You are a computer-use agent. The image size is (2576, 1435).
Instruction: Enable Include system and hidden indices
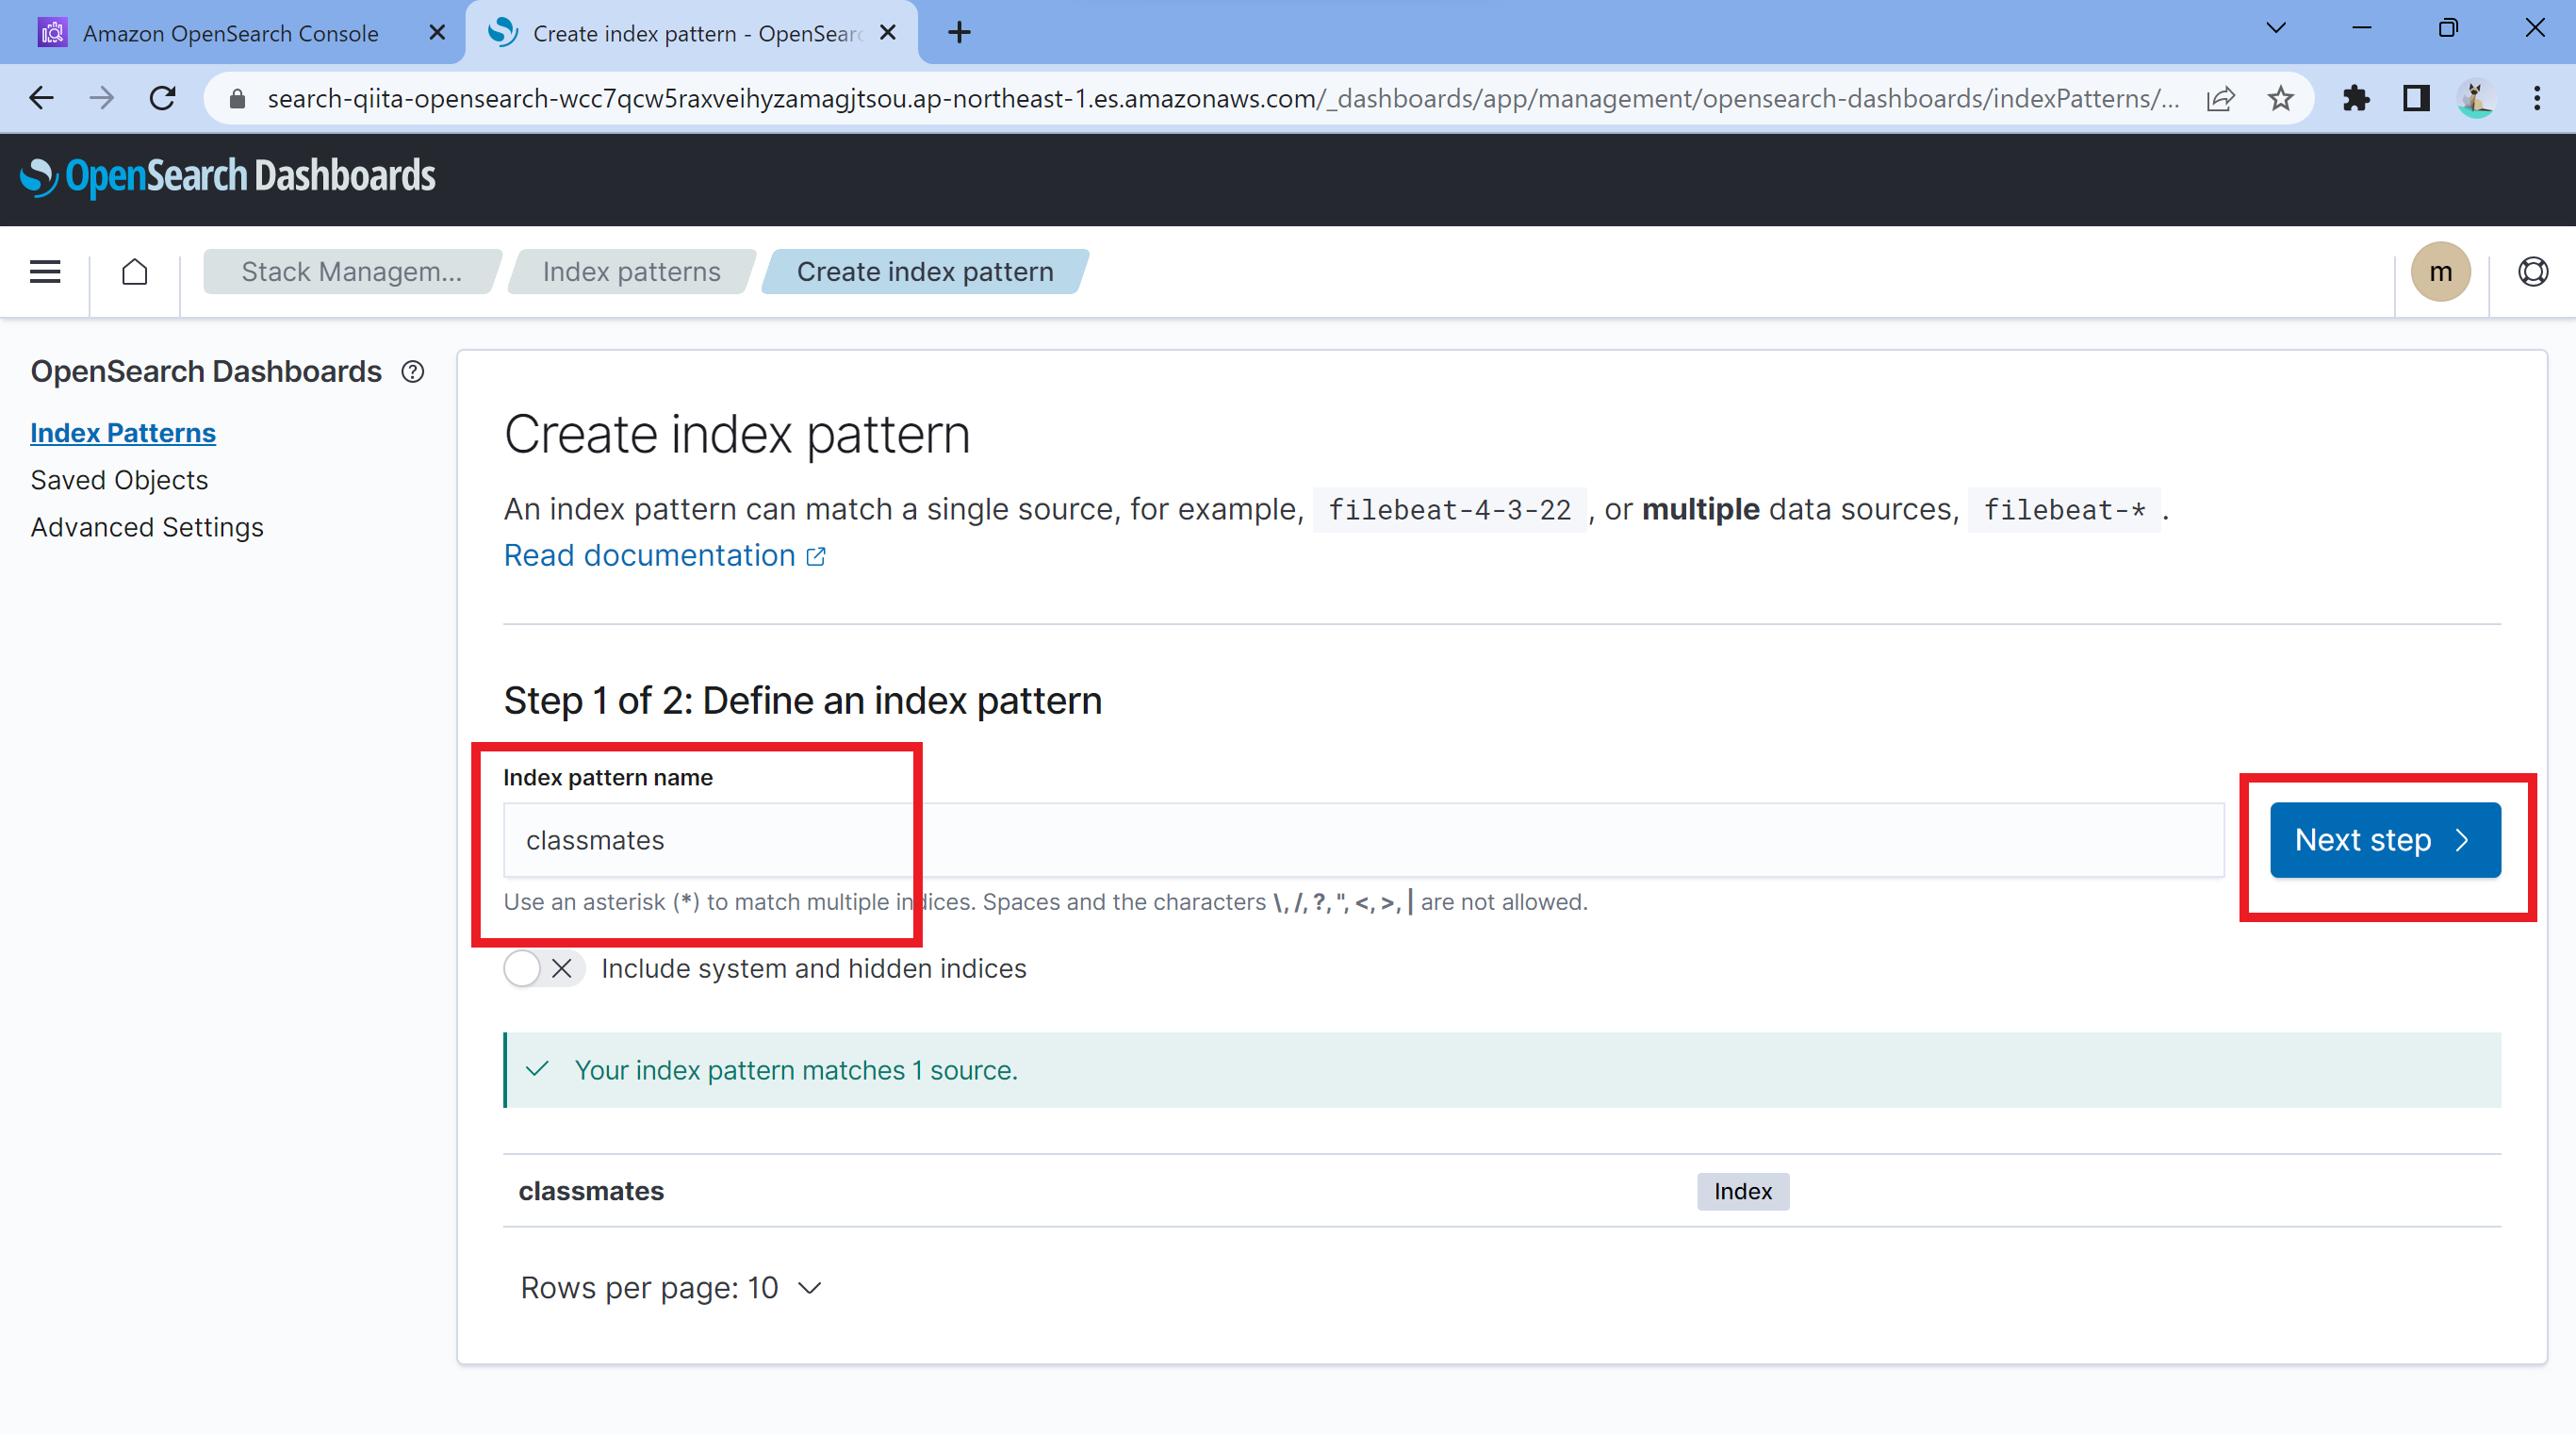pyautogui.click(x=521, y=968)
